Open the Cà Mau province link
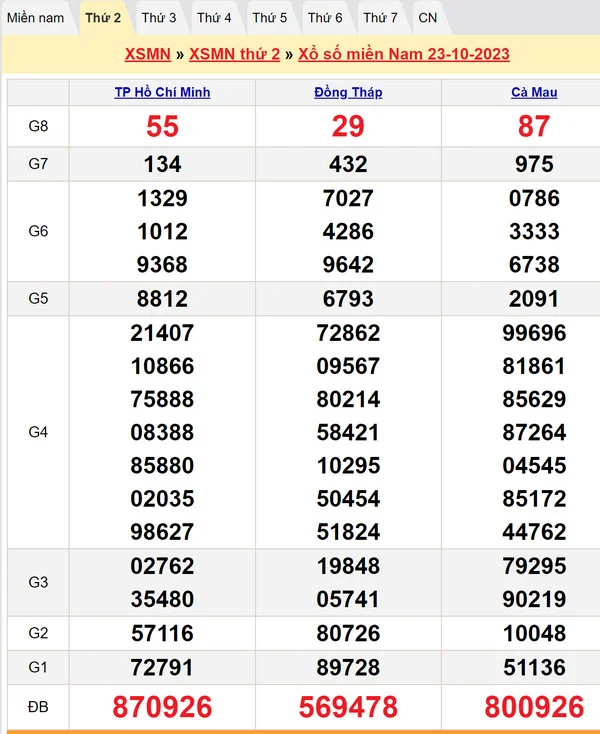This screenshot has width=600, height=734. click(534, 93)
